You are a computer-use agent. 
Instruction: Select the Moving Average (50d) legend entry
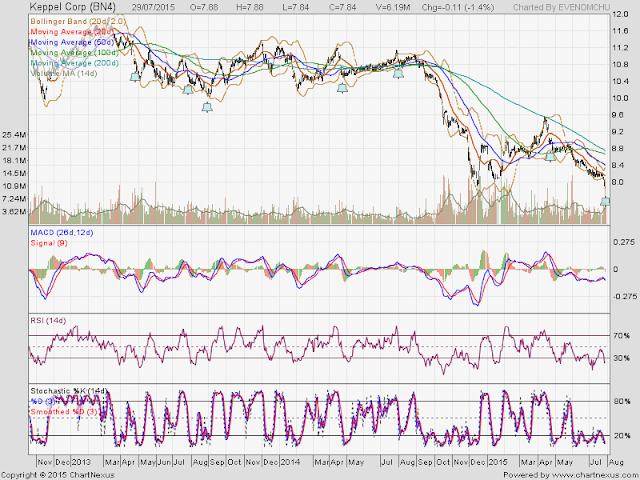point(72,42)
